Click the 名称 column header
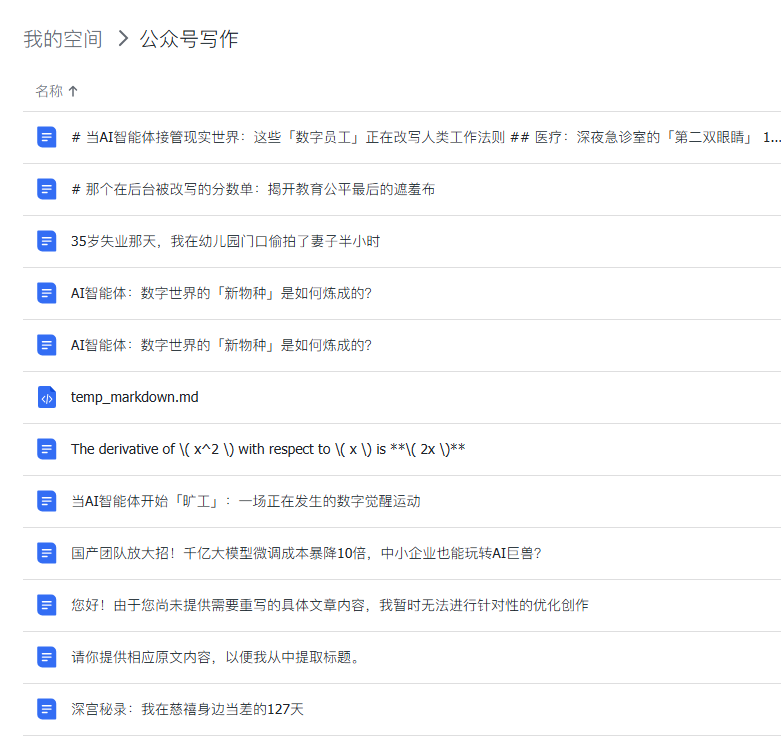This screenshot has height=742, width=781. tap(49, 91)
